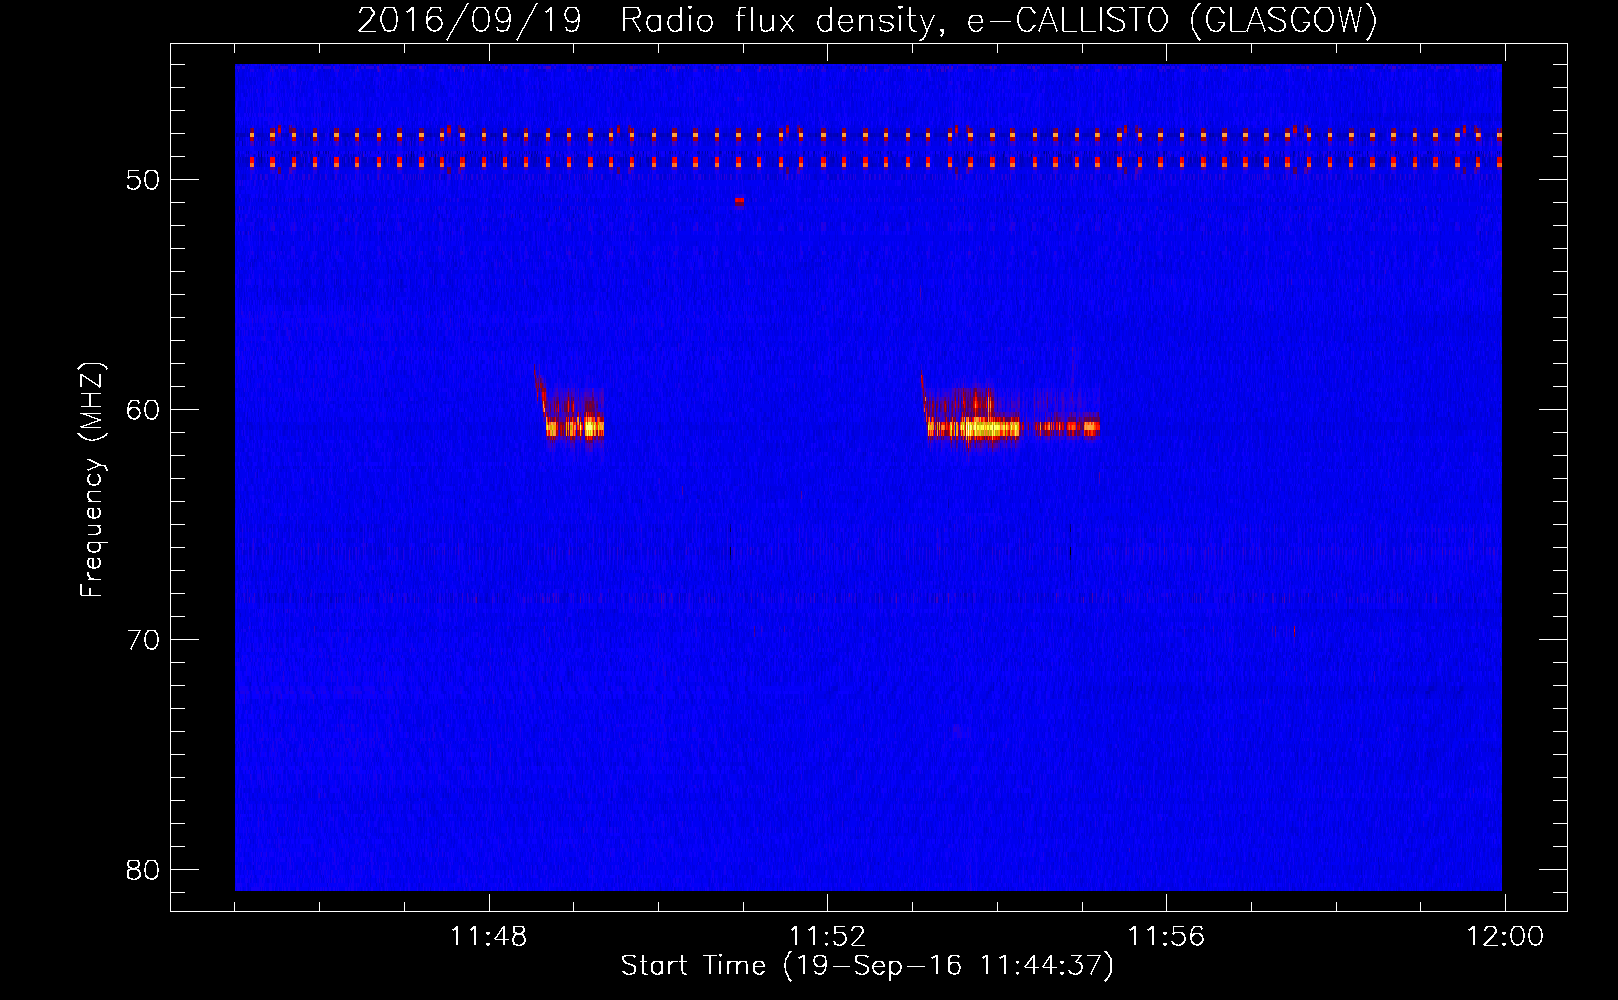Click the '12:00' time tick label
This screenshot has width=1618, height=1000.
(1505, 937)
